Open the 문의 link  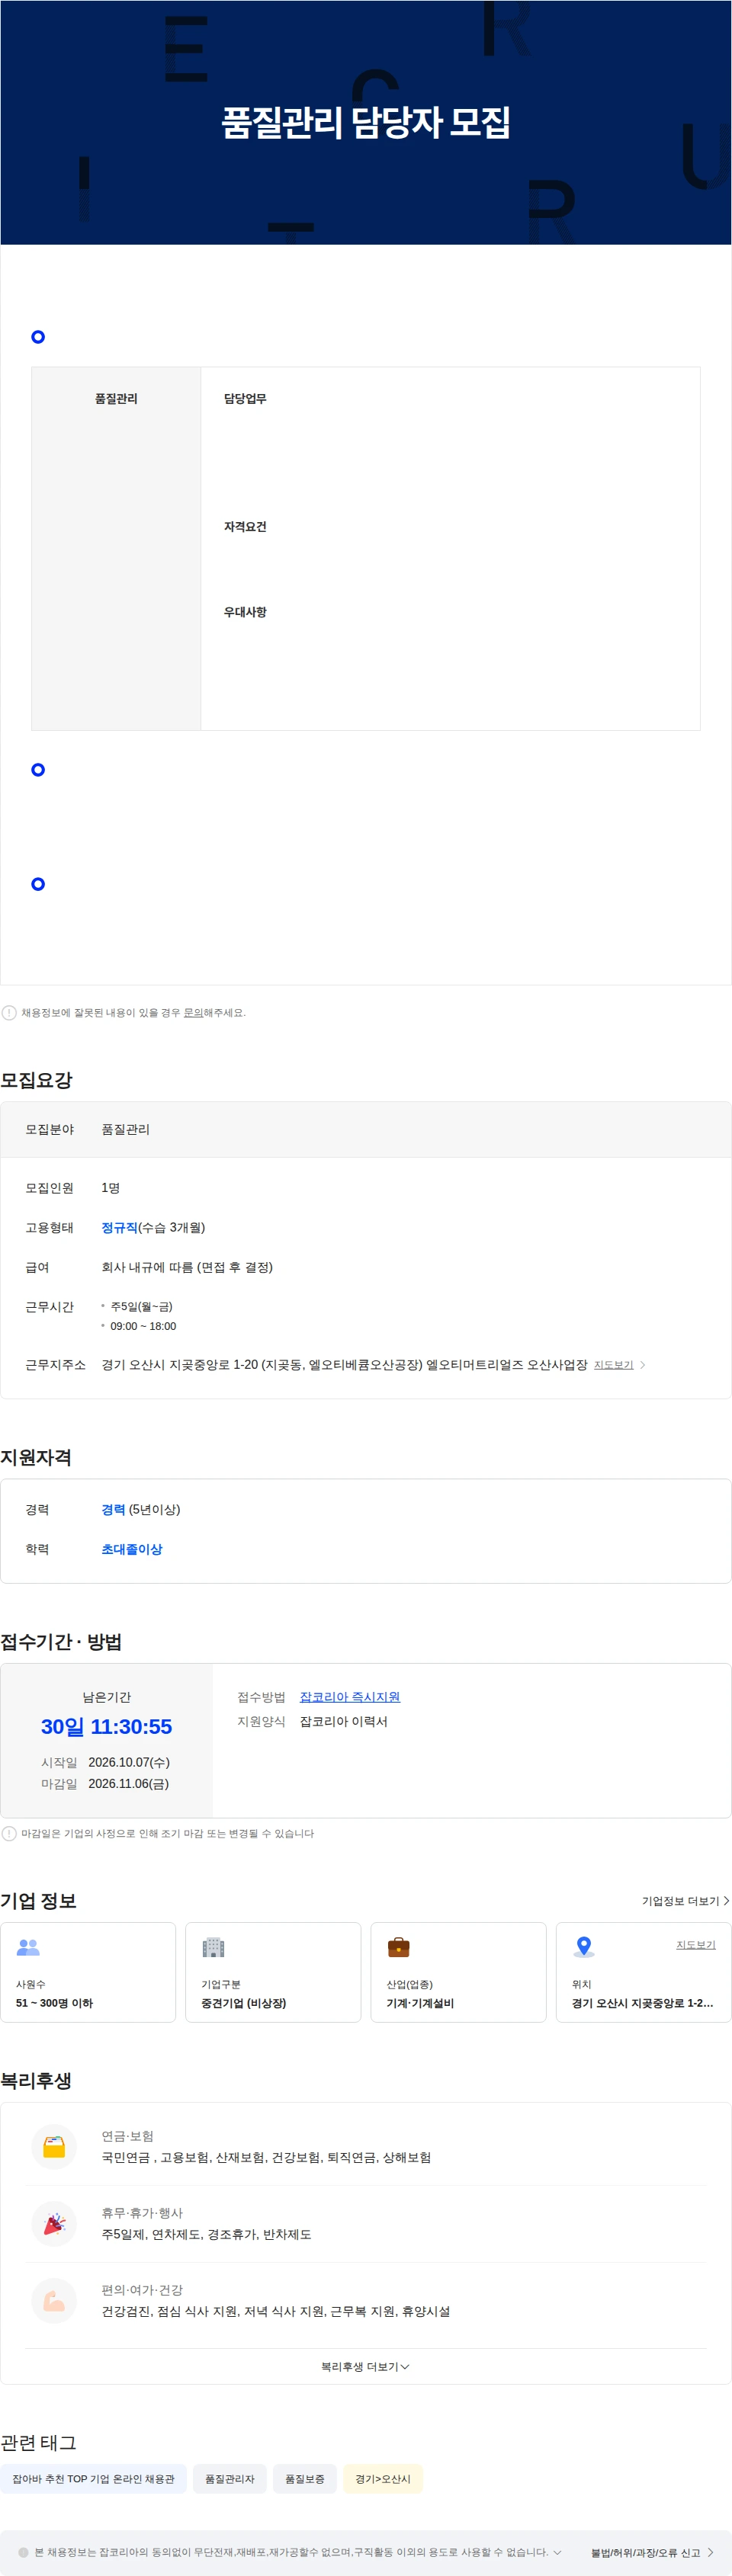[x=193, y=1012]
